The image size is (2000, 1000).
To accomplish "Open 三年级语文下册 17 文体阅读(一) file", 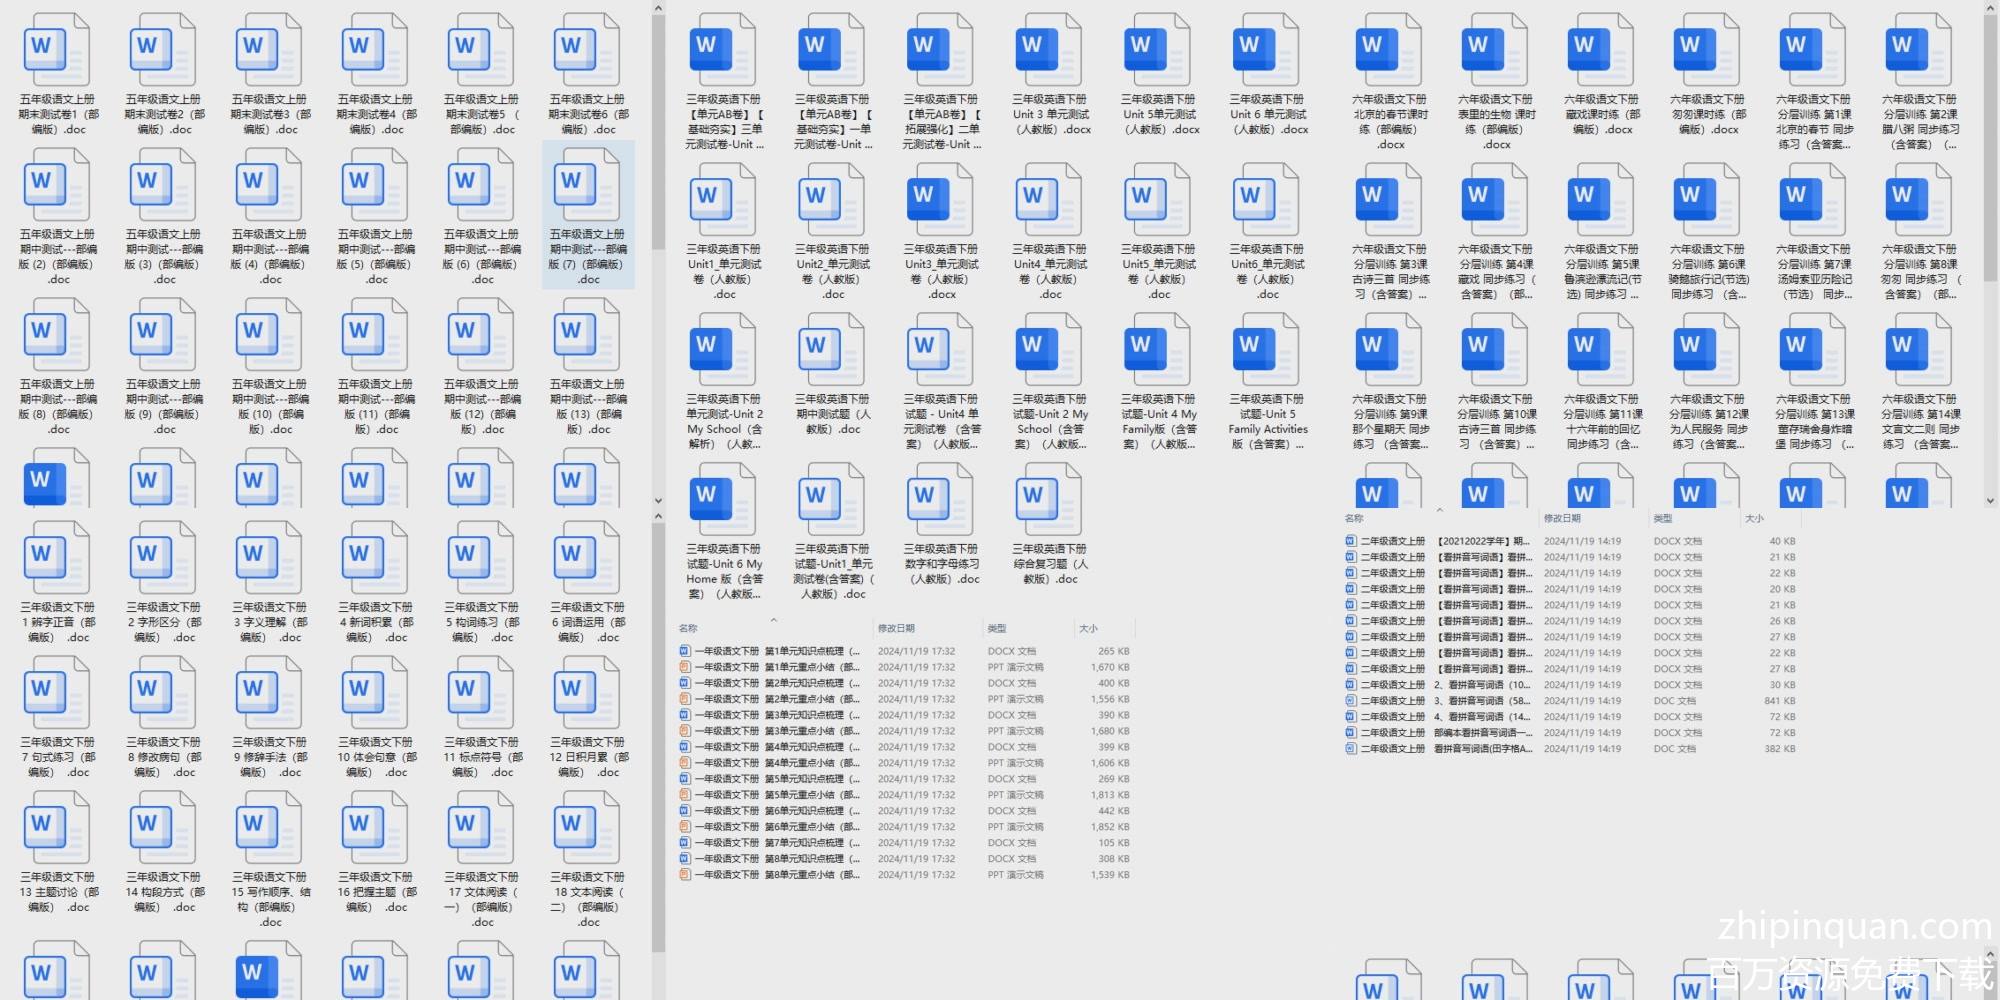I will [482, 828].
